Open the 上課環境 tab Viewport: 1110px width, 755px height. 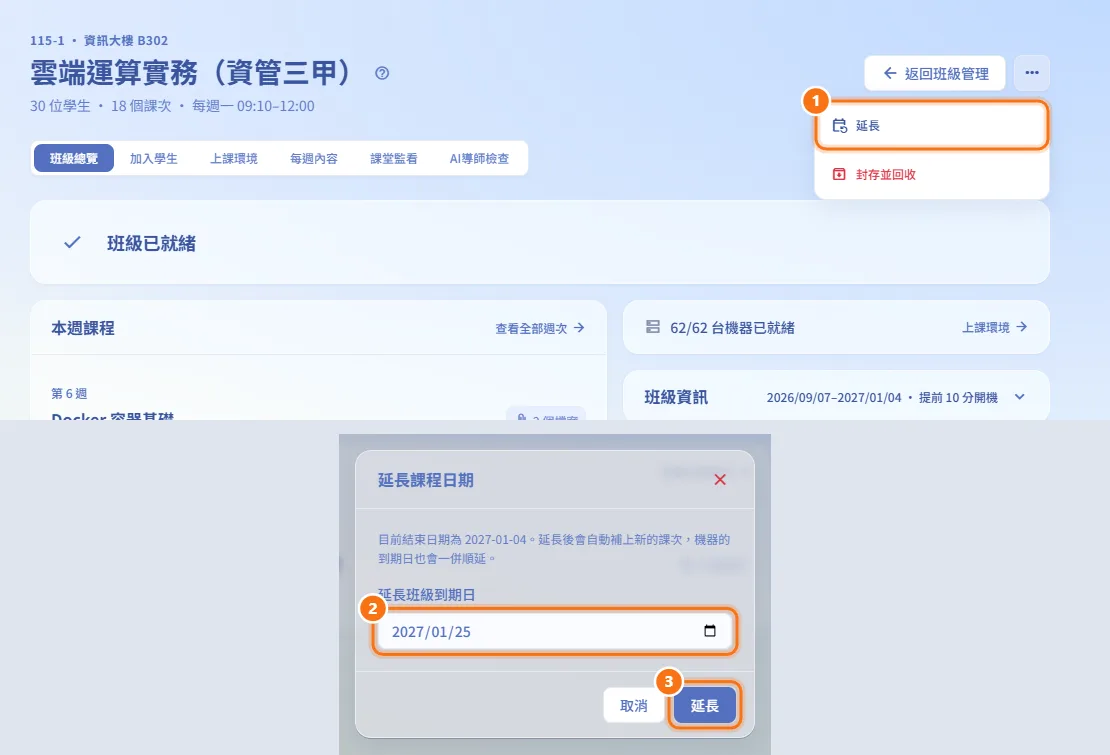coord(234,159)
